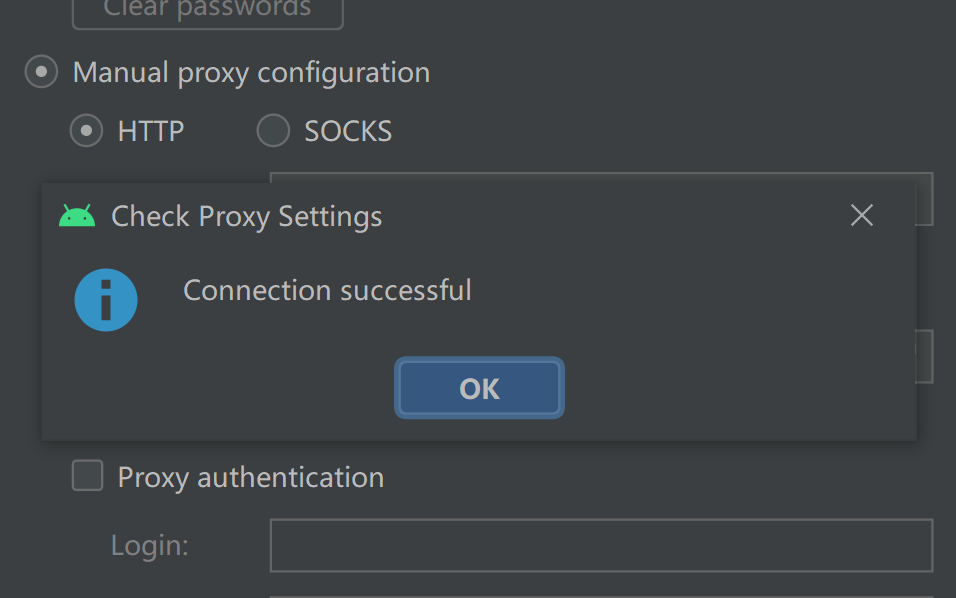The height and width of the screenshot is (598, 956).
Task: Click the Login: field label
Action: point(150,545)
